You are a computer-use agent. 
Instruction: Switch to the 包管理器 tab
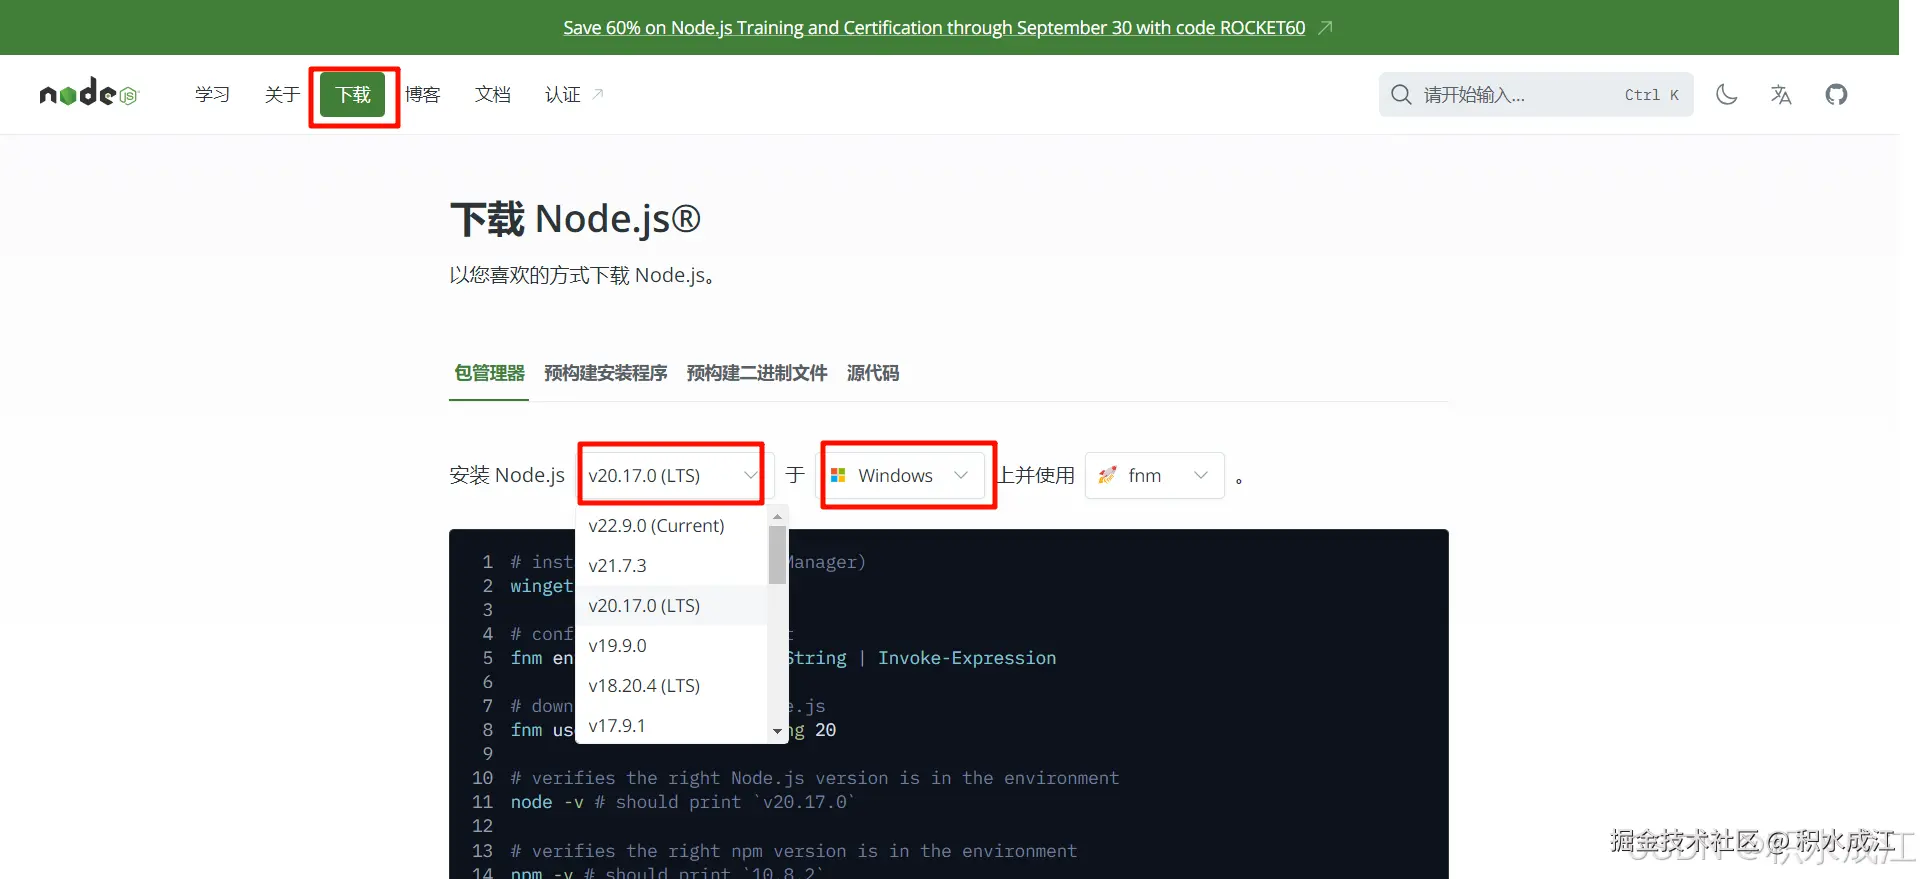489,373
